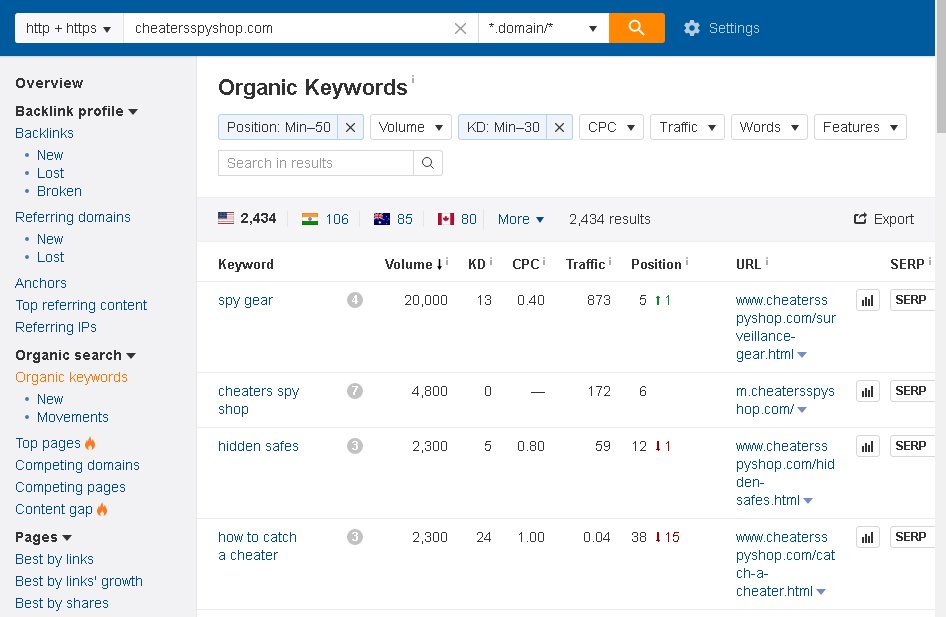Image resolution: width=946 pixels, height=617 pixels.
Task: Remove the KD: Min–30 filter
Action: pos(559,127)
